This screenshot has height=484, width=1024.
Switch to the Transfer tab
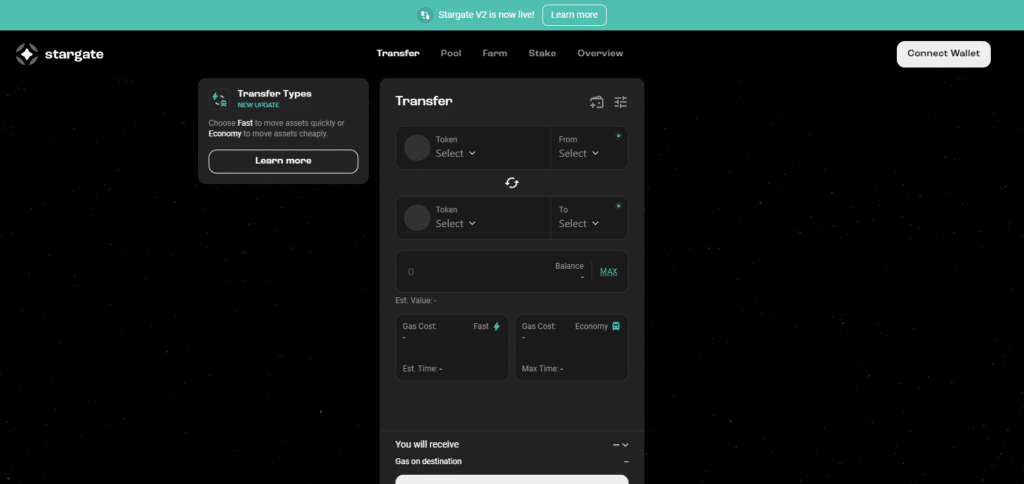pyautogui.click(x=398, y=54)
